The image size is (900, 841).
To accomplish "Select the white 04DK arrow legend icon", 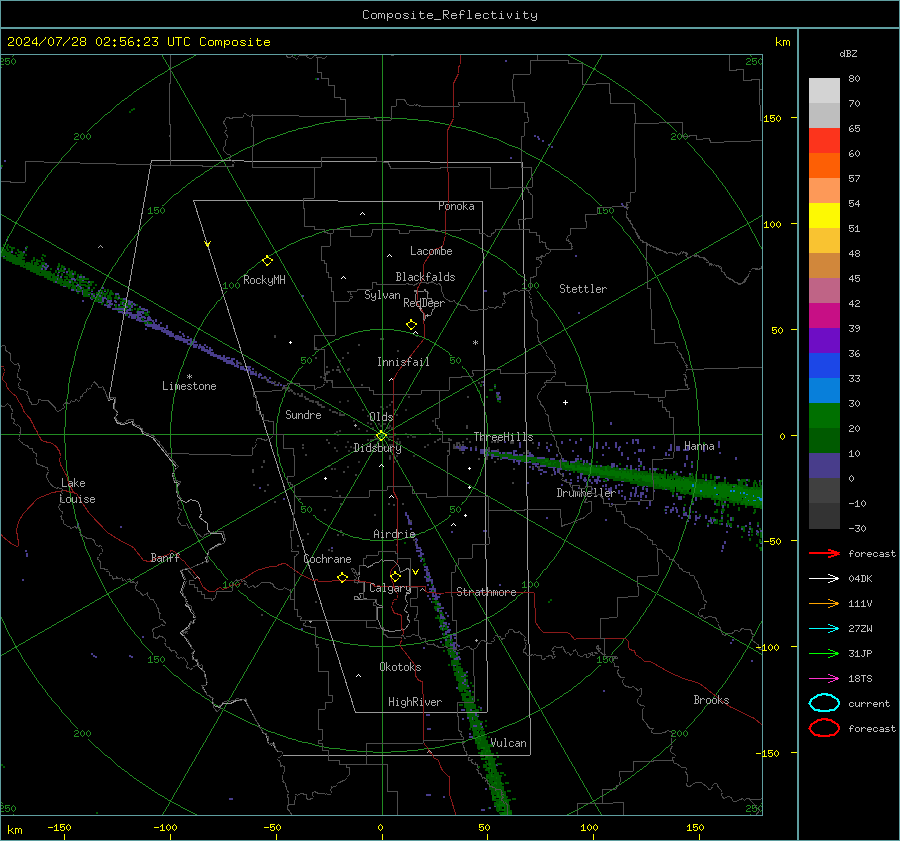I will pos(824,579).
